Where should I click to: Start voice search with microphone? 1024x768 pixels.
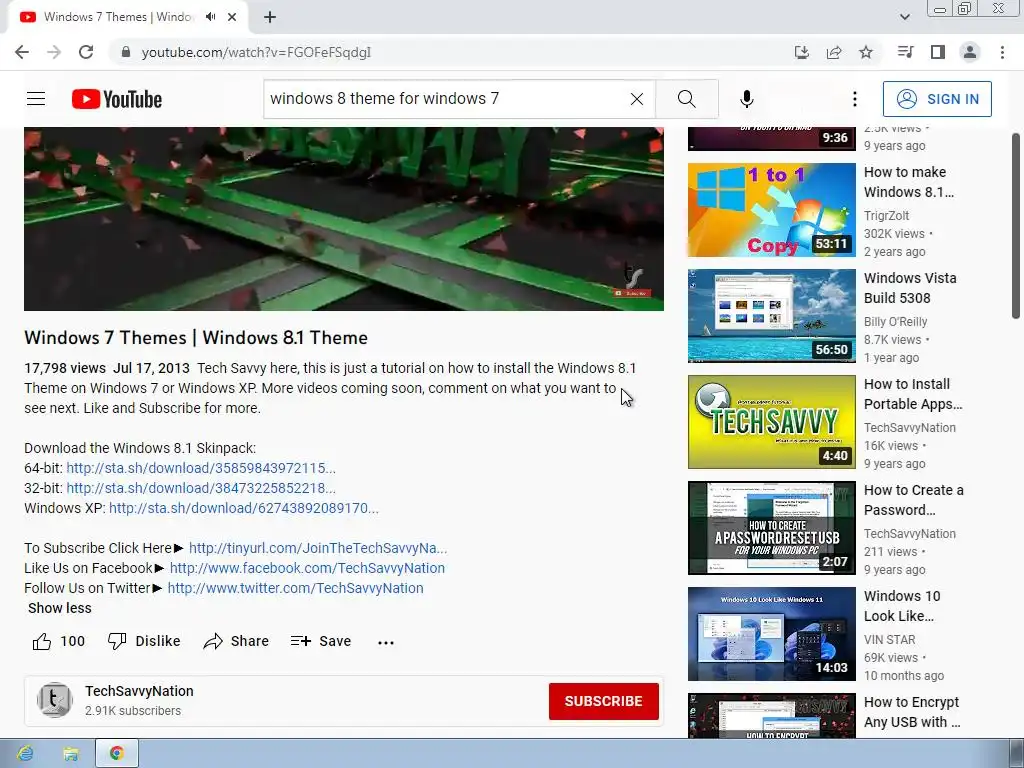tap(747, 99)
